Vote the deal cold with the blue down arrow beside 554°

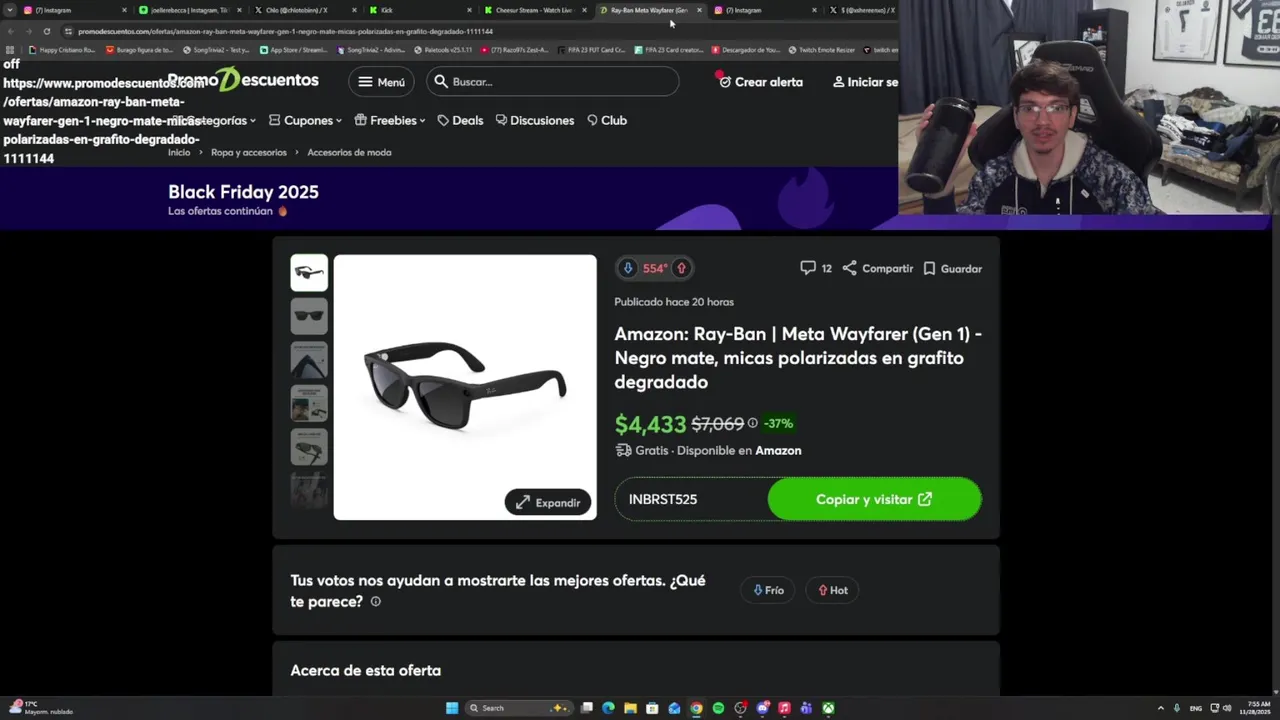pos(628,268)
